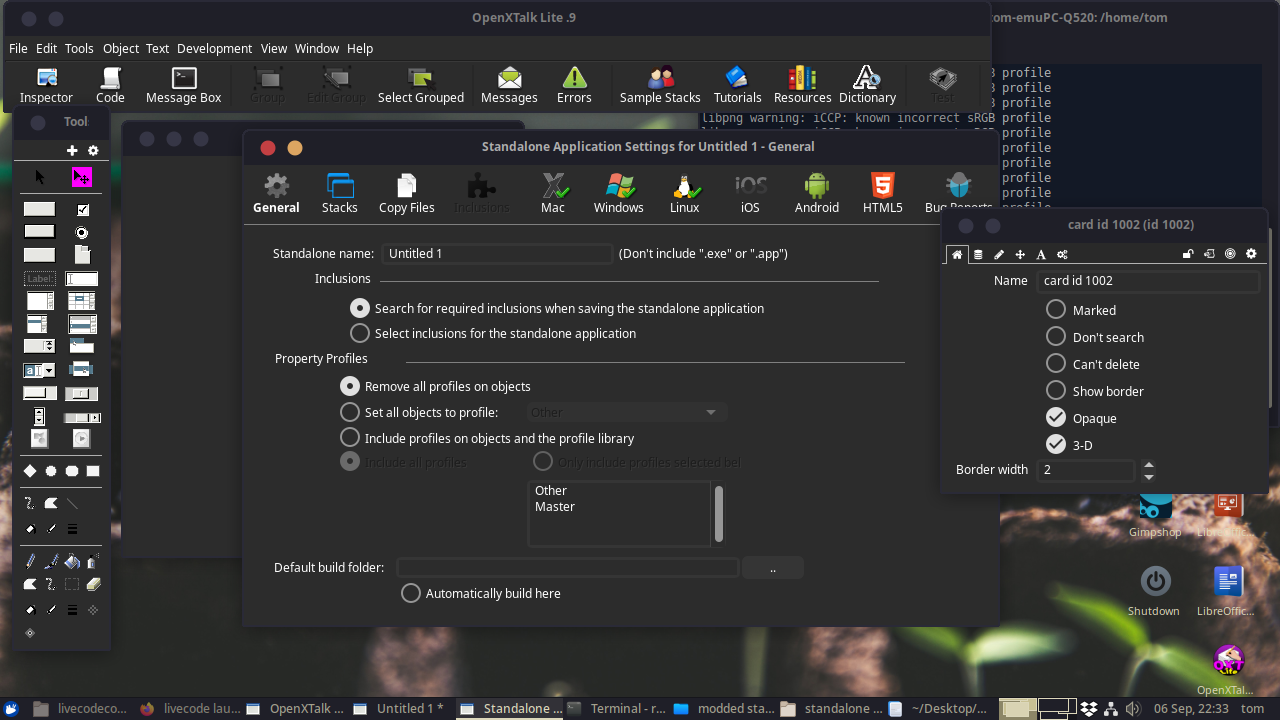Viewport: 1280px width, 720px height.
Task: Open the Advanced (gears) tab in inspector
Action: pyautogui.click(x=1062, y=254)
